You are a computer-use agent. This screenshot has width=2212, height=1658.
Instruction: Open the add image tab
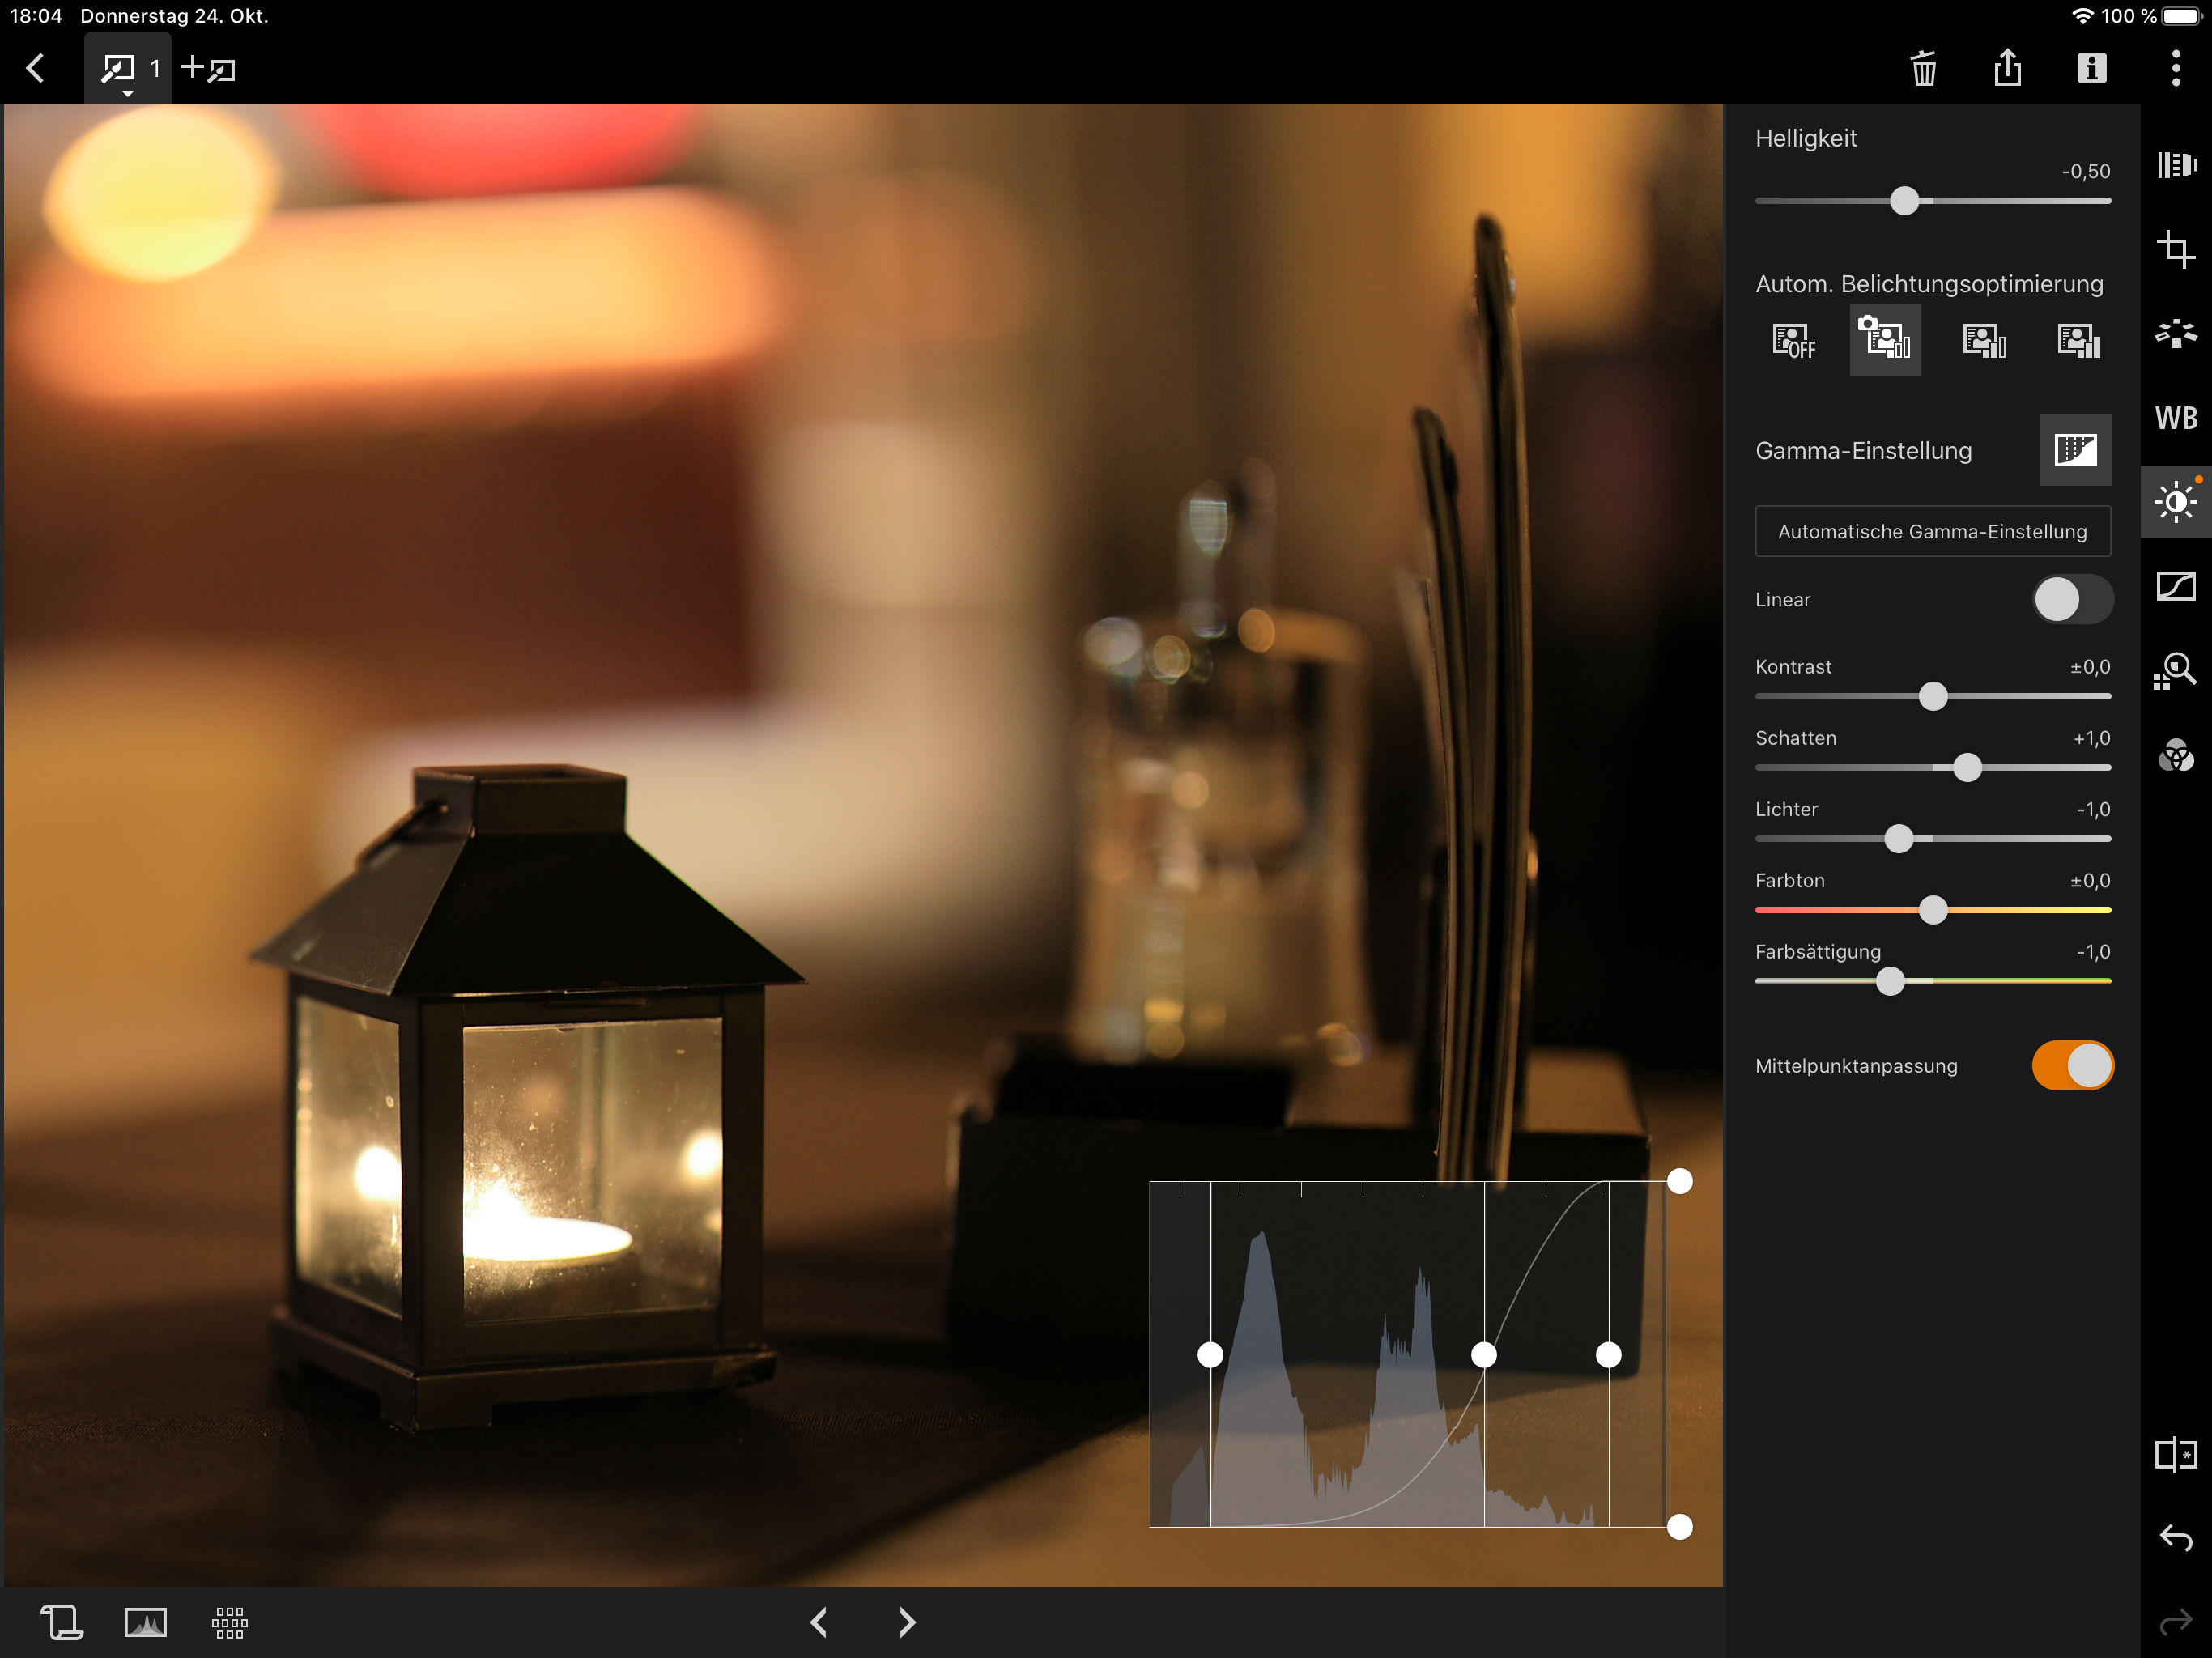(x=209, y=69)
